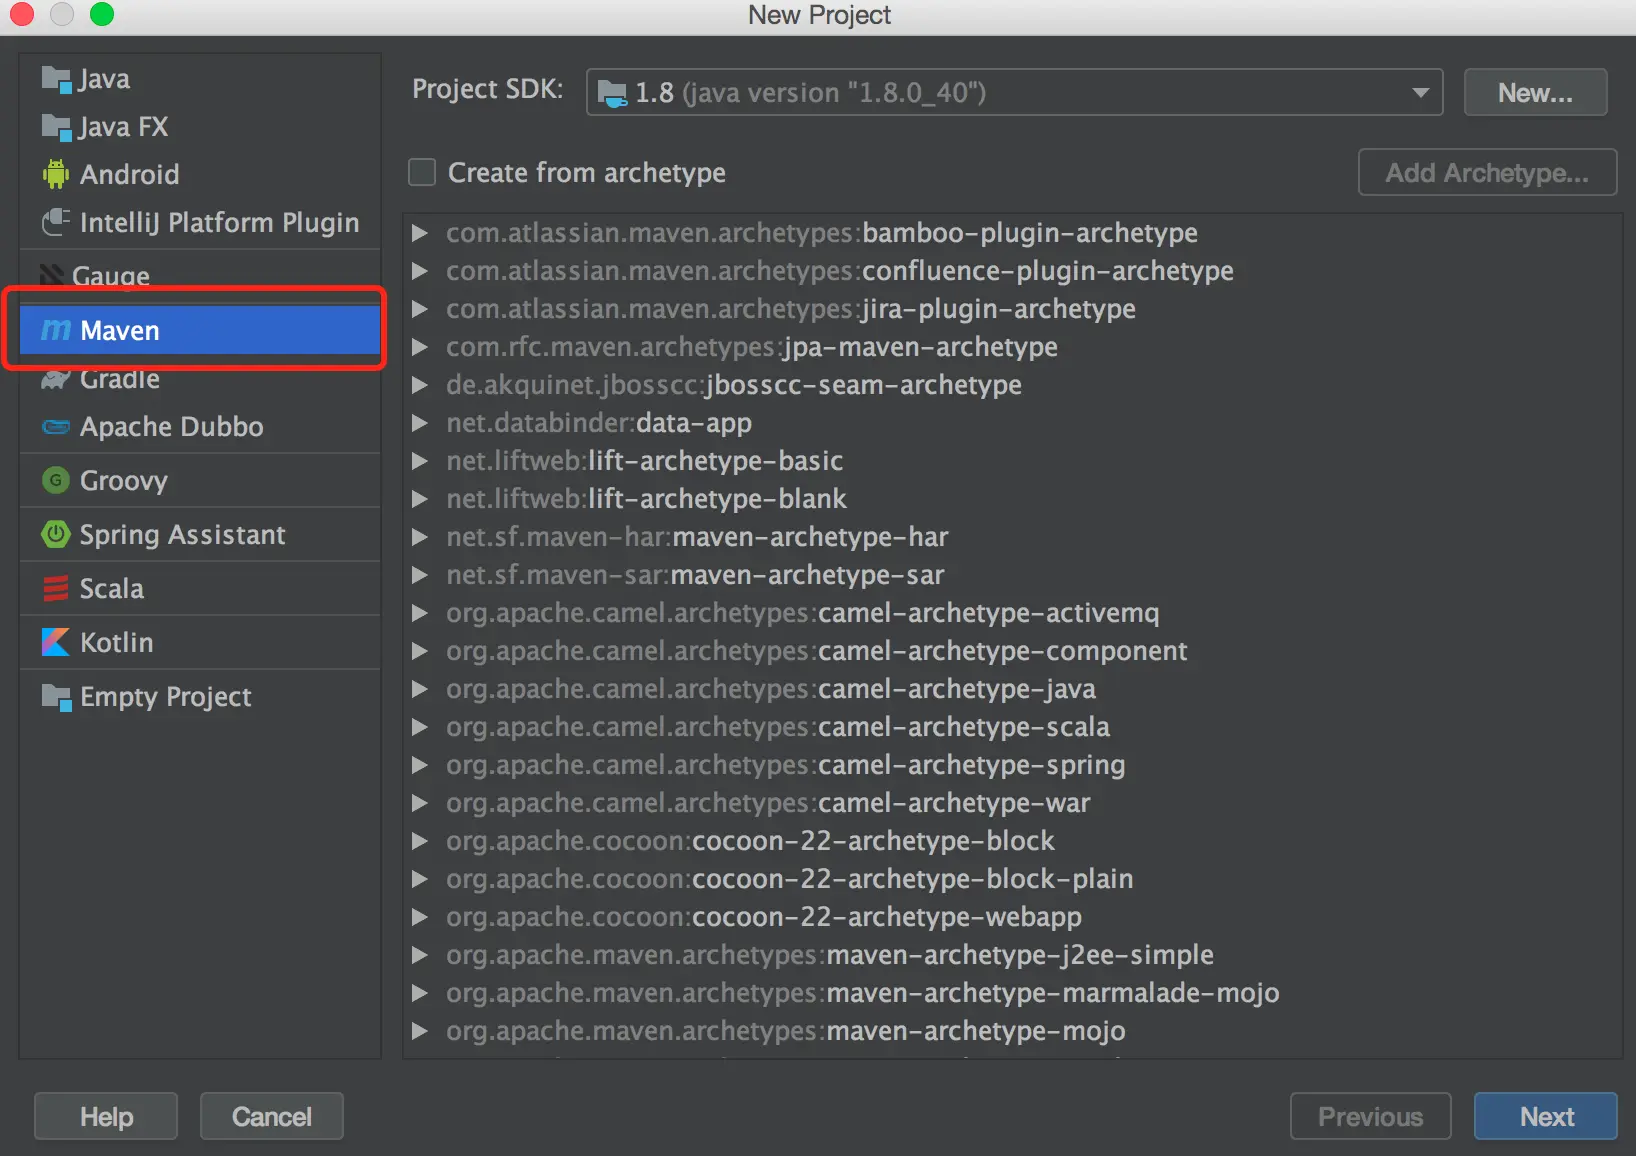Click the New... SDK button
Viewport: 1636px width, 1156px height.
point(1535,92)
